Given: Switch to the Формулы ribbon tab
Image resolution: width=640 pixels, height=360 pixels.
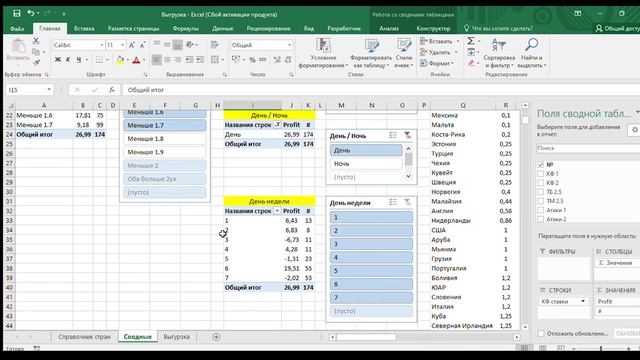Looking at the screenshot, I should 185,29.
